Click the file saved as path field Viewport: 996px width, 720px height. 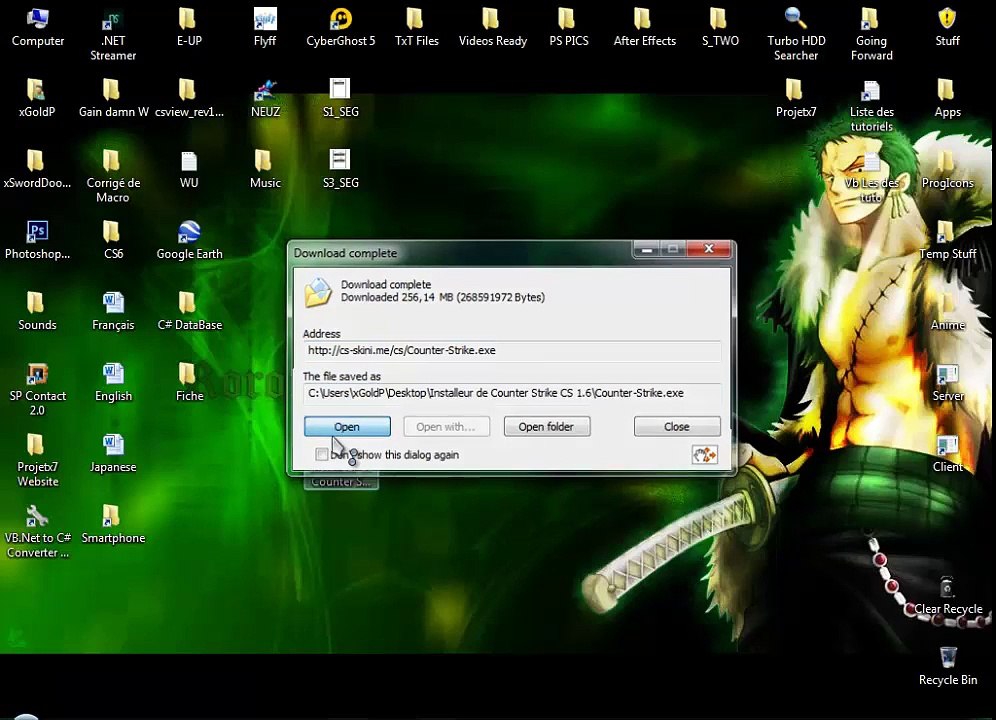point(512,393)
